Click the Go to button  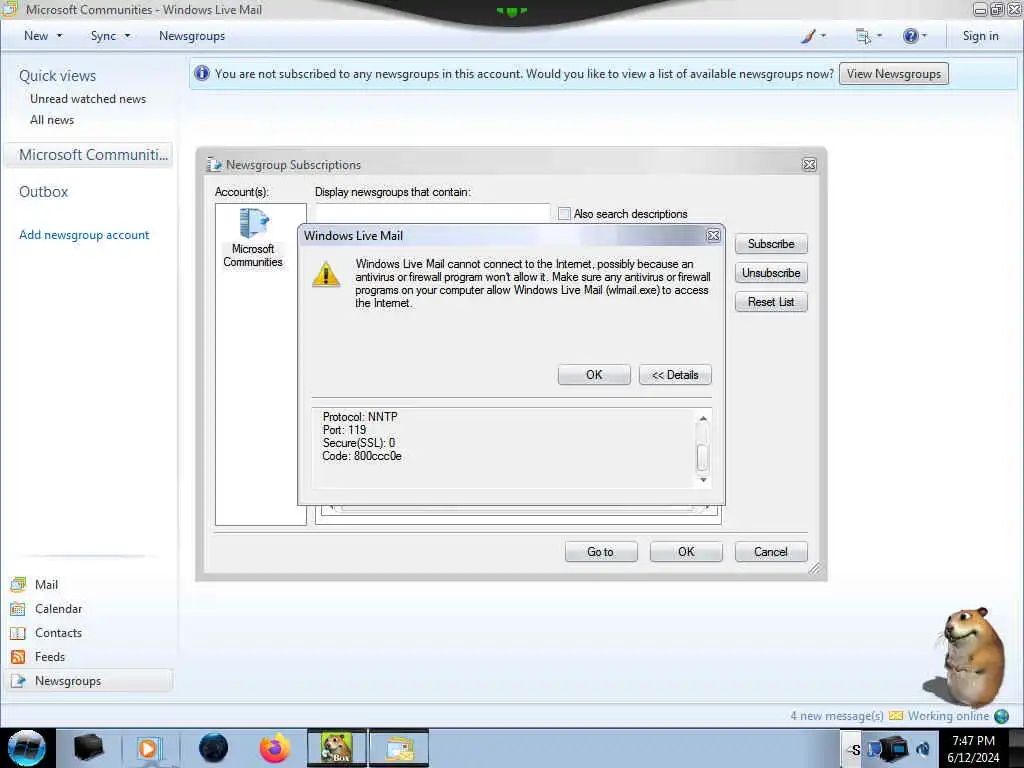pos(601,552)
